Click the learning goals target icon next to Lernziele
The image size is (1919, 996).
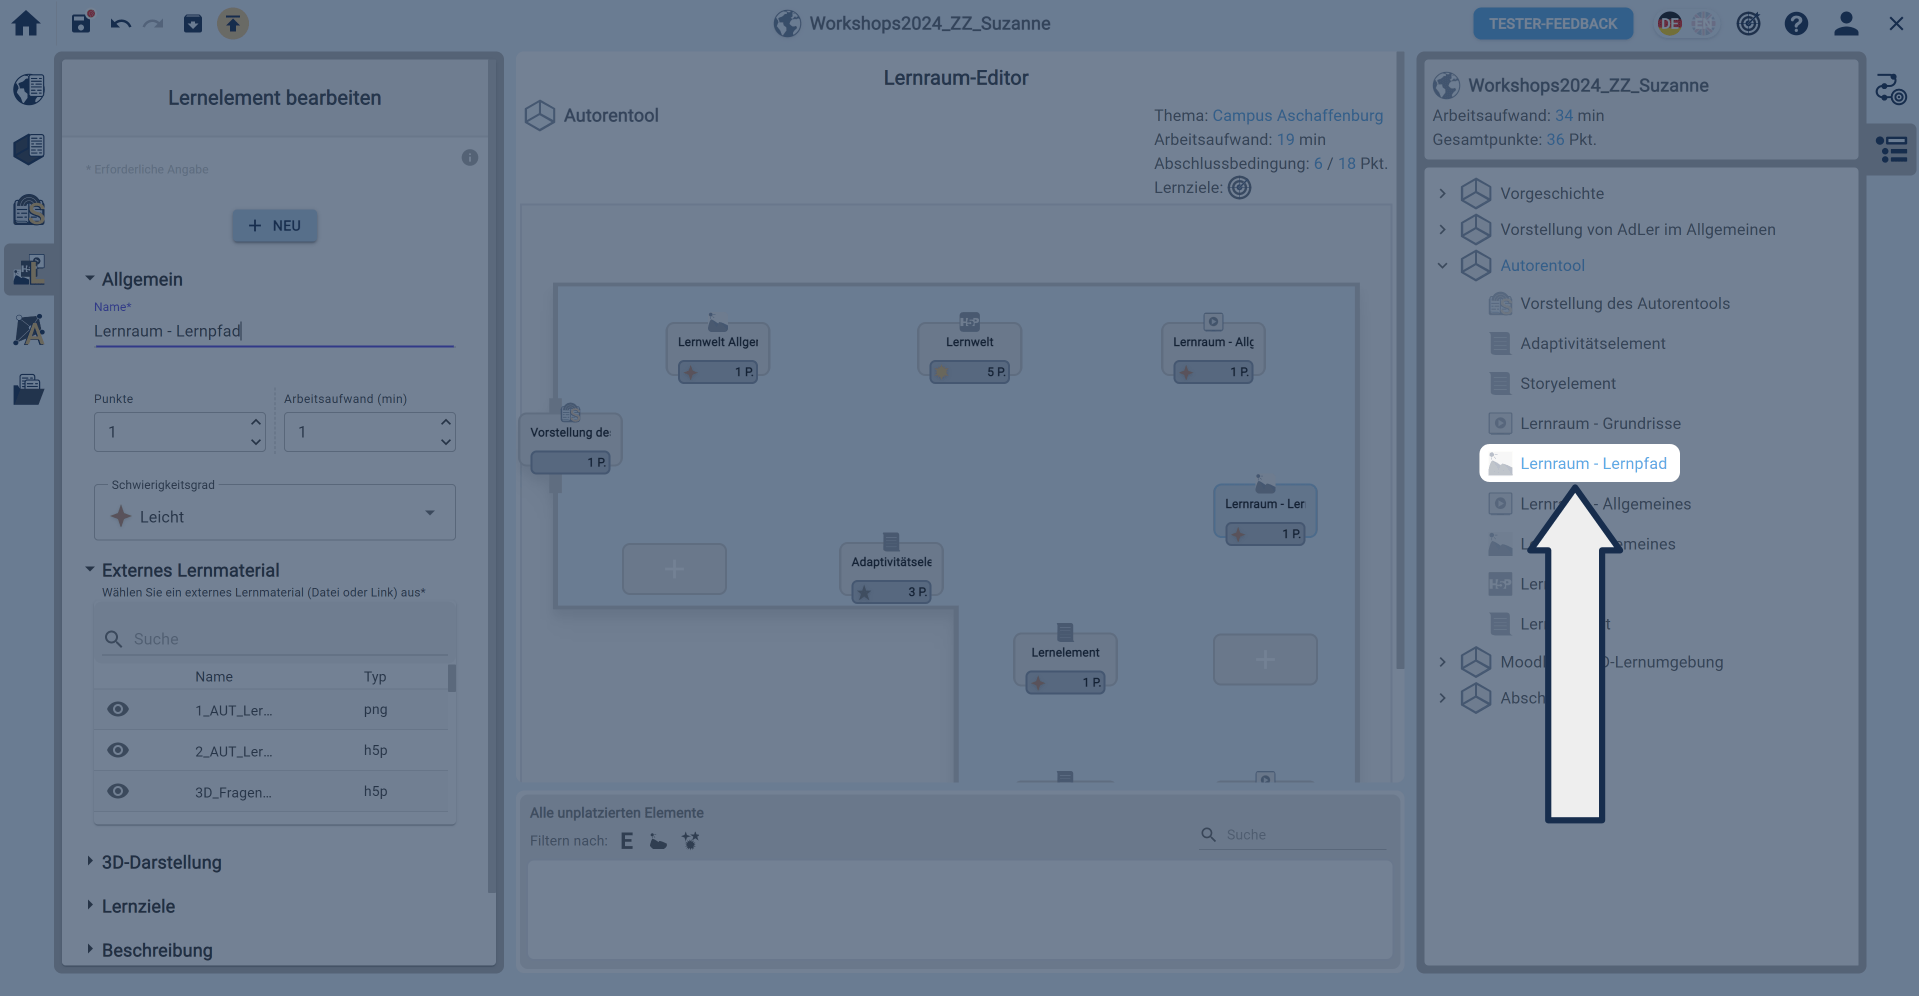coord(1239,188)
